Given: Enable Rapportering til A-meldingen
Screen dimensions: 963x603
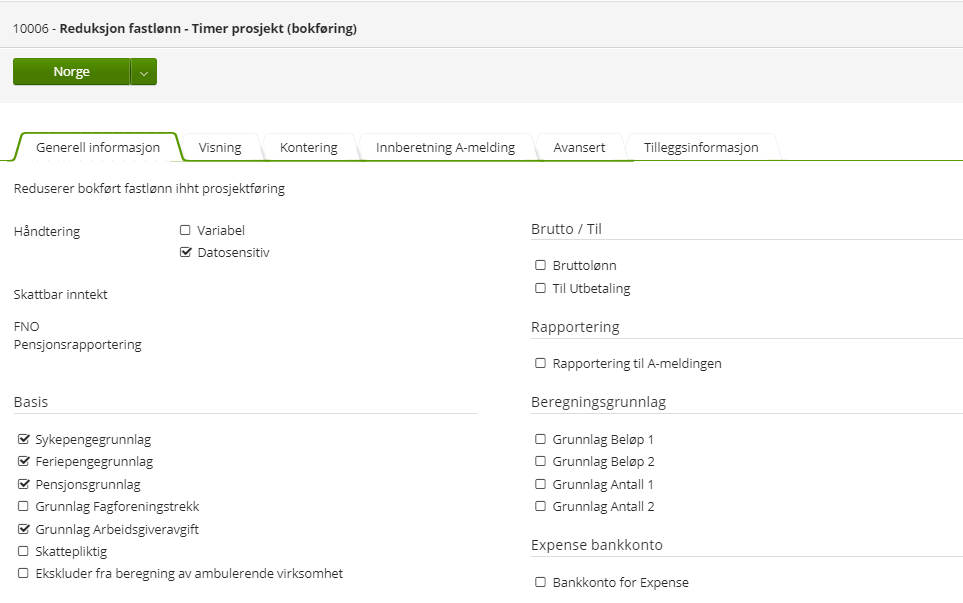Looking at the screenshot, I should 541,364.
